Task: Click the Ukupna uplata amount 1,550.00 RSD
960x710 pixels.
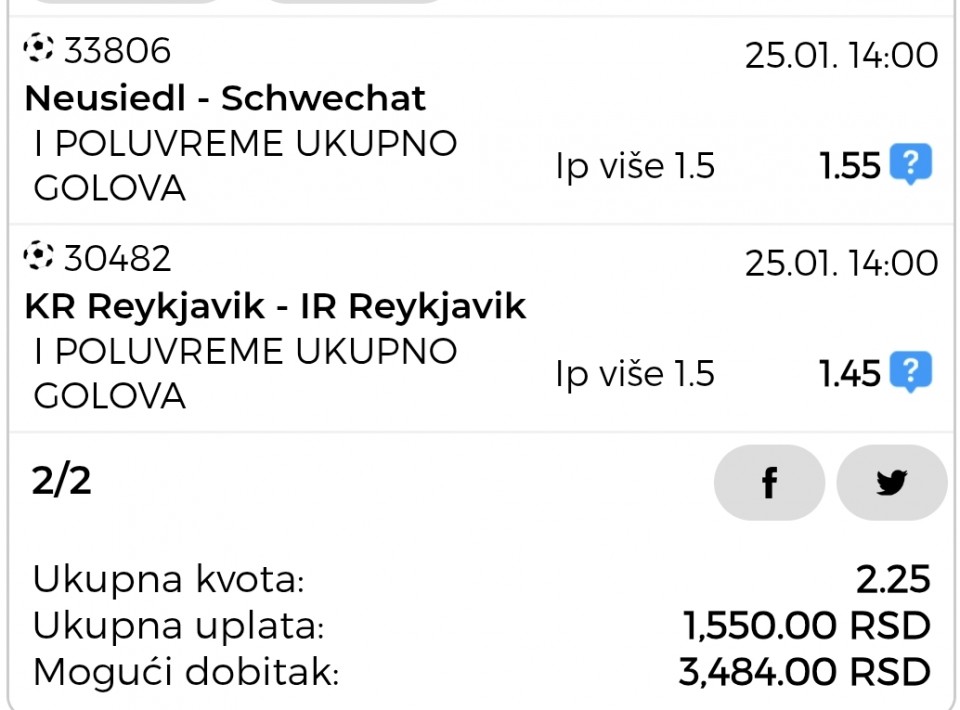Action: (806, 626)
